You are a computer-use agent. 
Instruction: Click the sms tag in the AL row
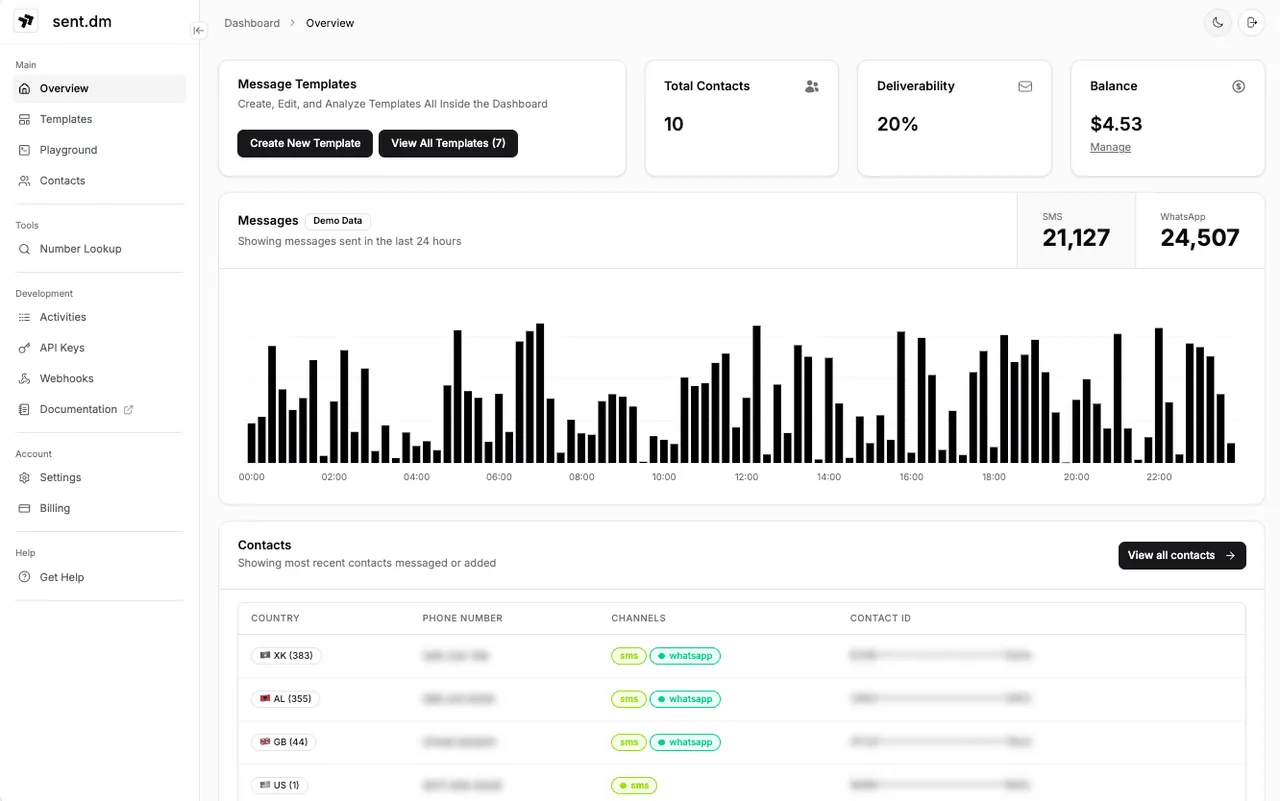[629, 699]
